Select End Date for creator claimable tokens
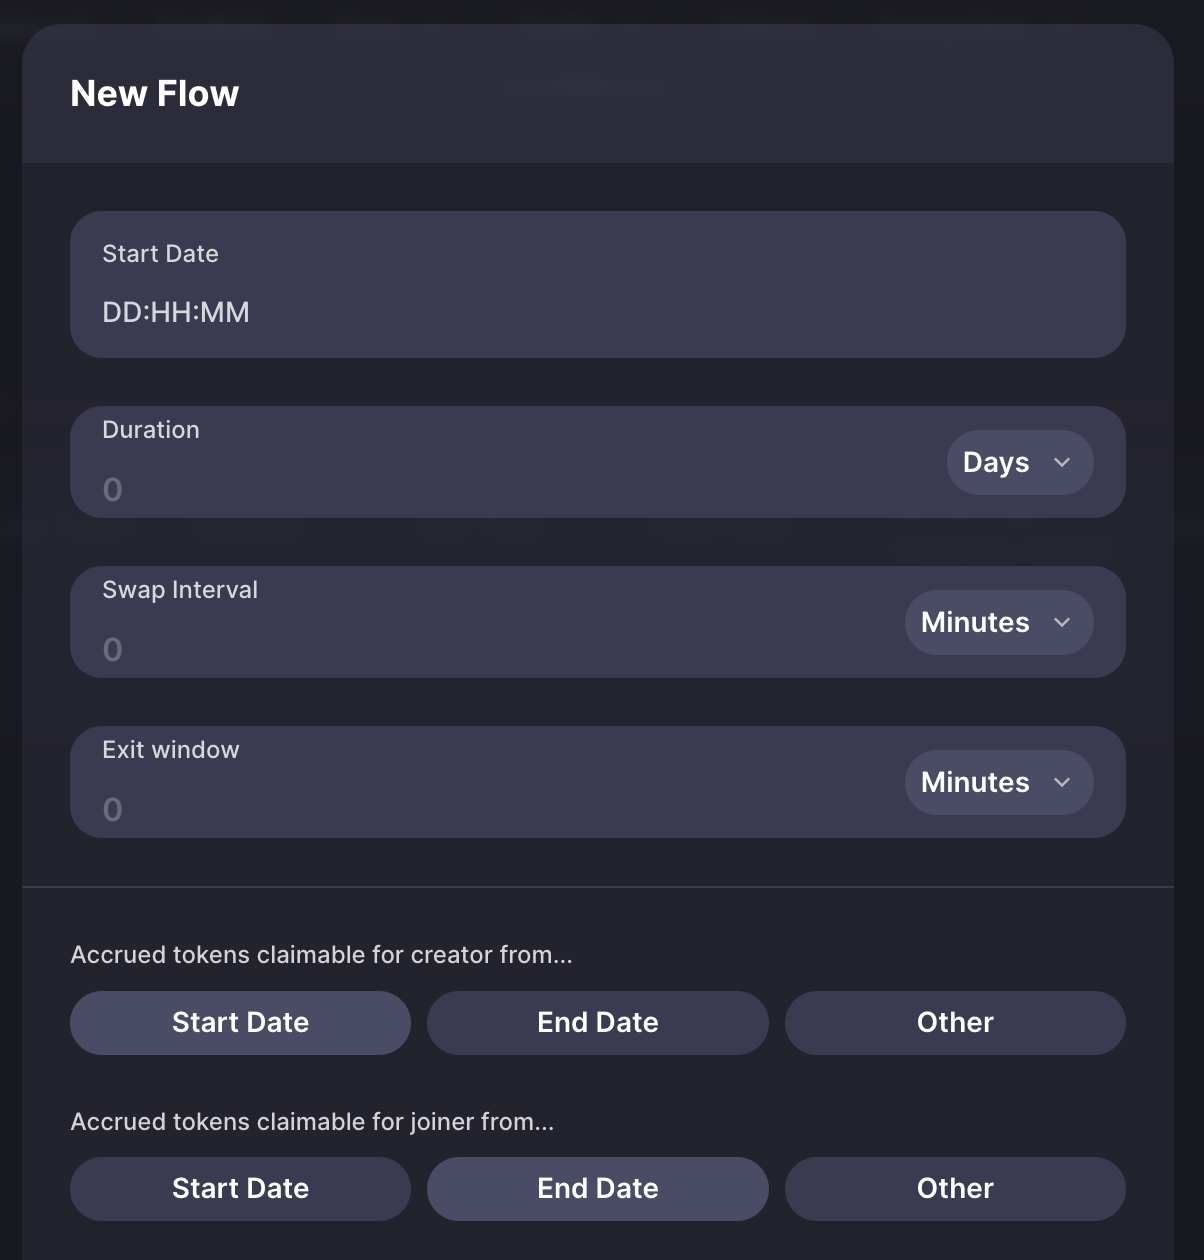This screenshot has height=1260, width=1204. coord(598,1022)
